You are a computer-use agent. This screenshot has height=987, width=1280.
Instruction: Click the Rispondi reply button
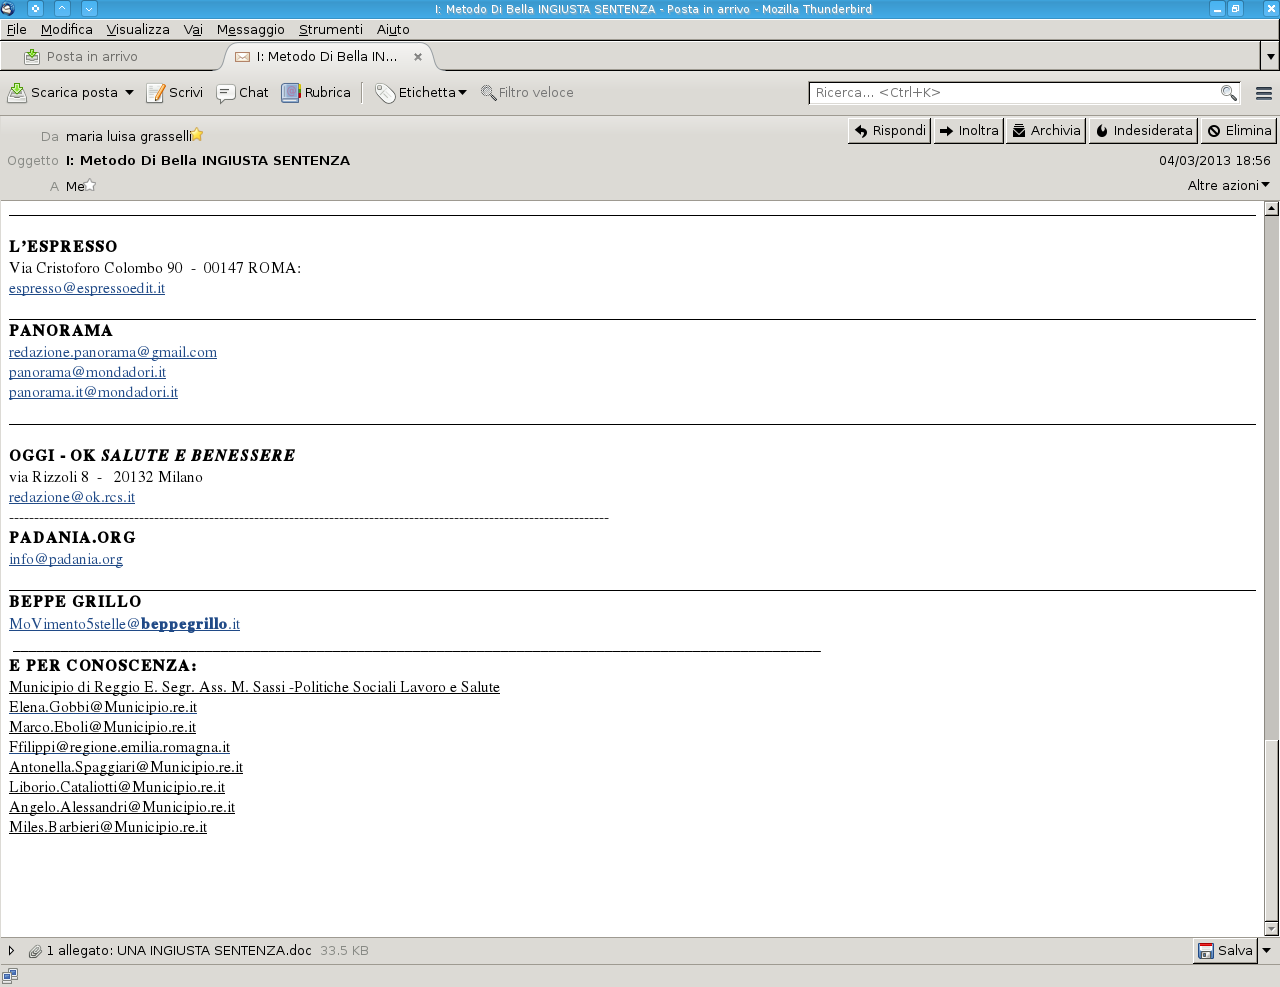tap(889, 131)
